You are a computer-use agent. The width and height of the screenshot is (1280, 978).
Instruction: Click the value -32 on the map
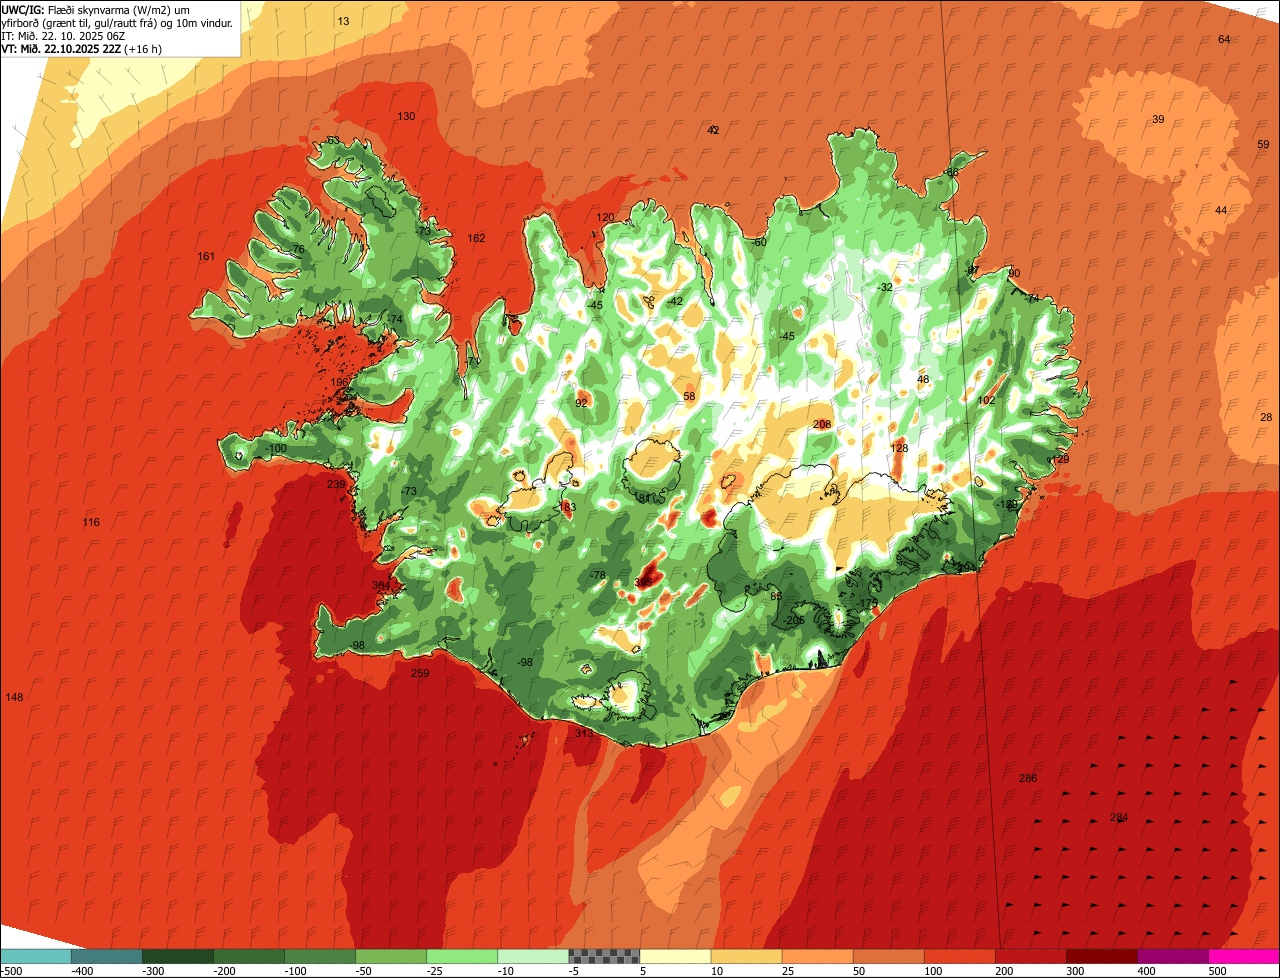point(884,287)
